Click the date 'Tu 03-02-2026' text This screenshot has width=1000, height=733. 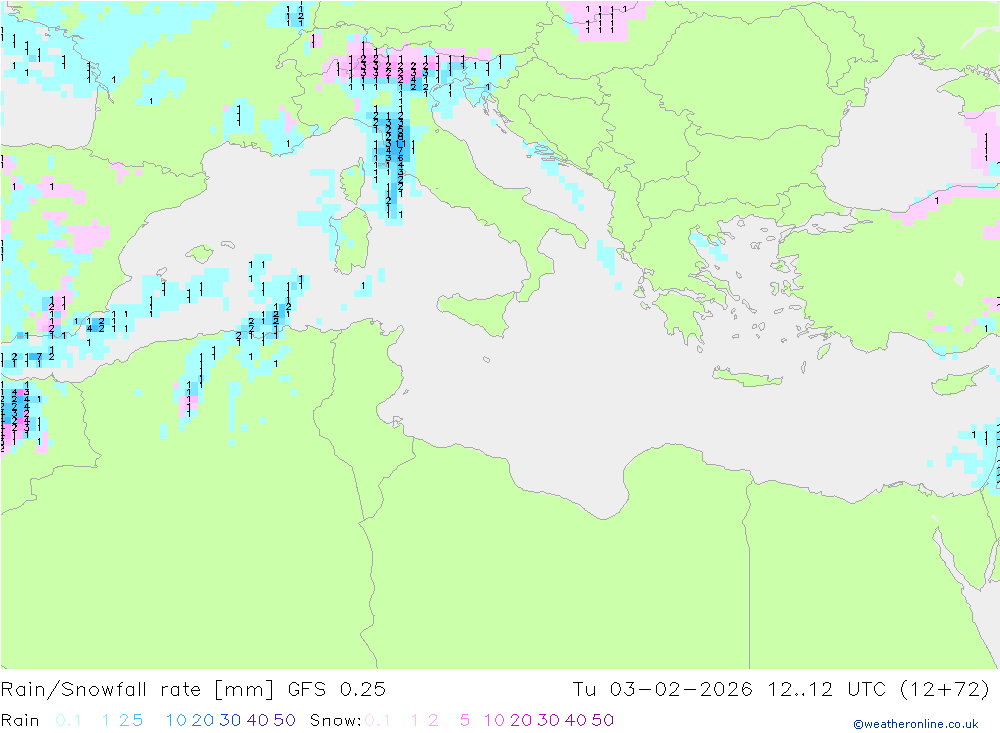pos(662,690)
